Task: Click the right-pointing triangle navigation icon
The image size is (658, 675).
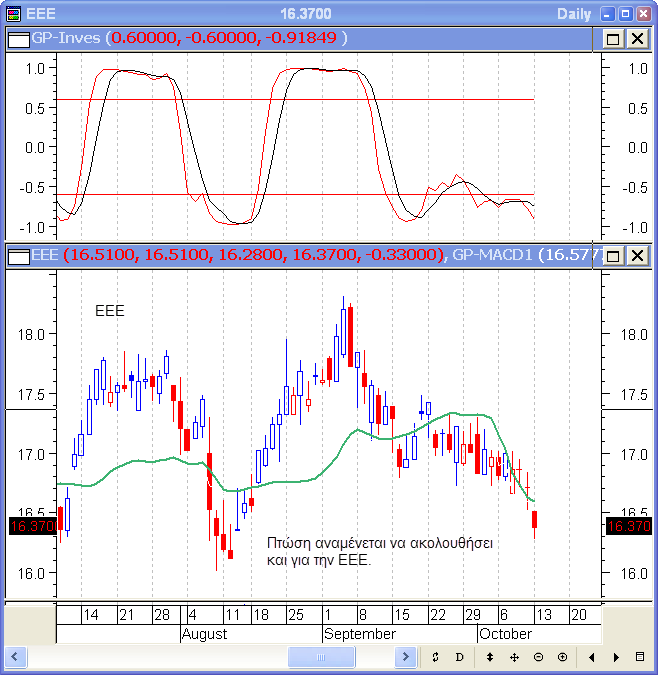Action: click(x=616, y=657)
